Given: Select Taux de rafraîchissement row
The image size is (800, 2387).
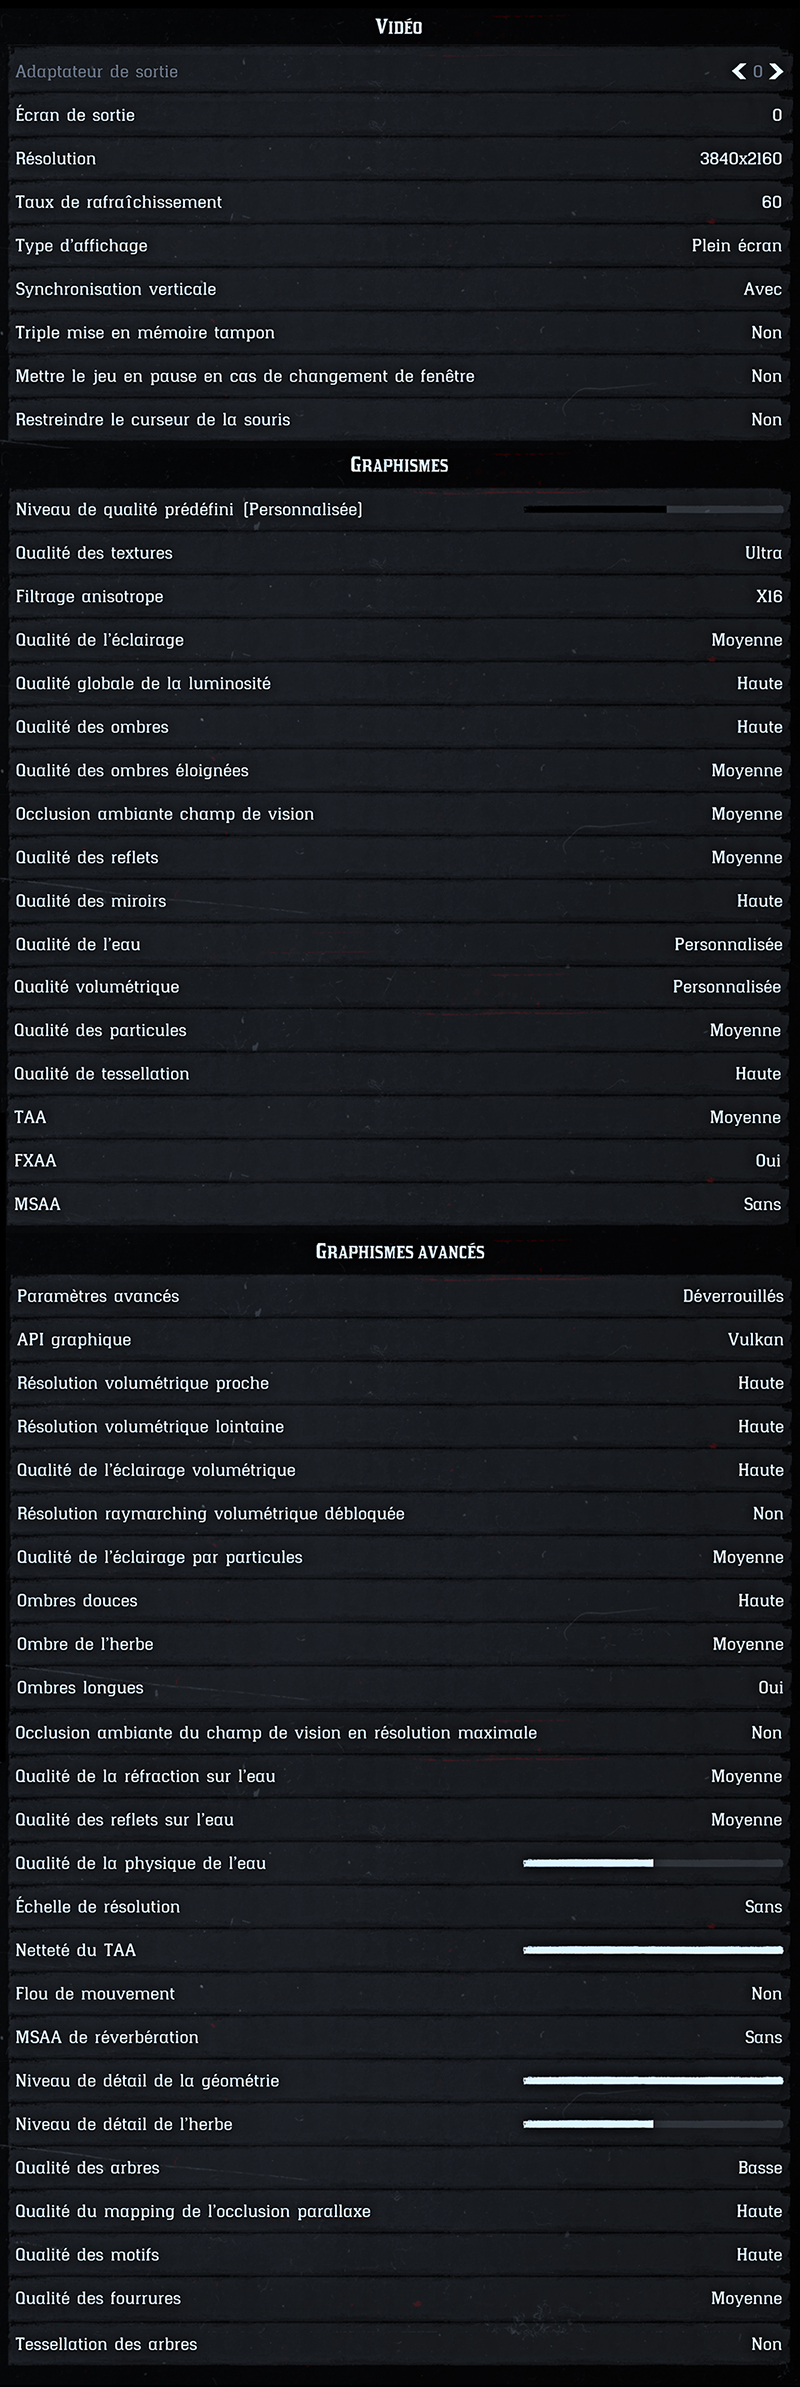Looking at the screenshot, I should pos(400,202).
